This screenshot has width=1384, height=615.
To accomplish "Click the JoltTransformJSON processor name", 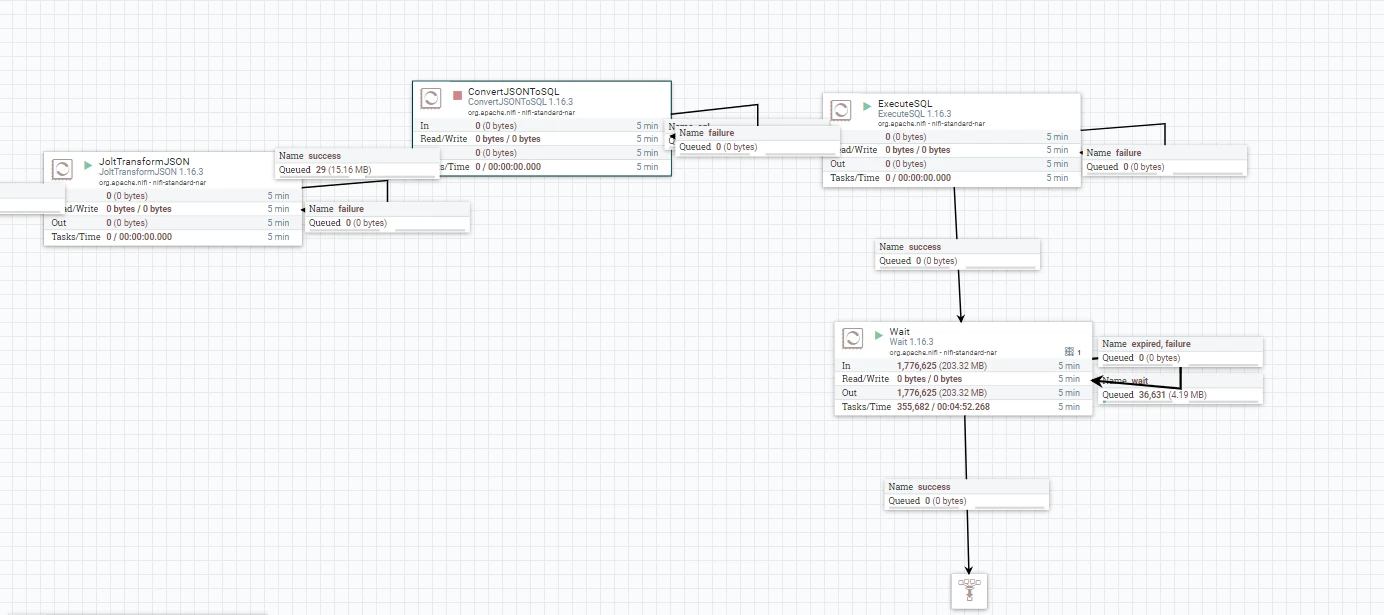I will [x=144, y=162].
